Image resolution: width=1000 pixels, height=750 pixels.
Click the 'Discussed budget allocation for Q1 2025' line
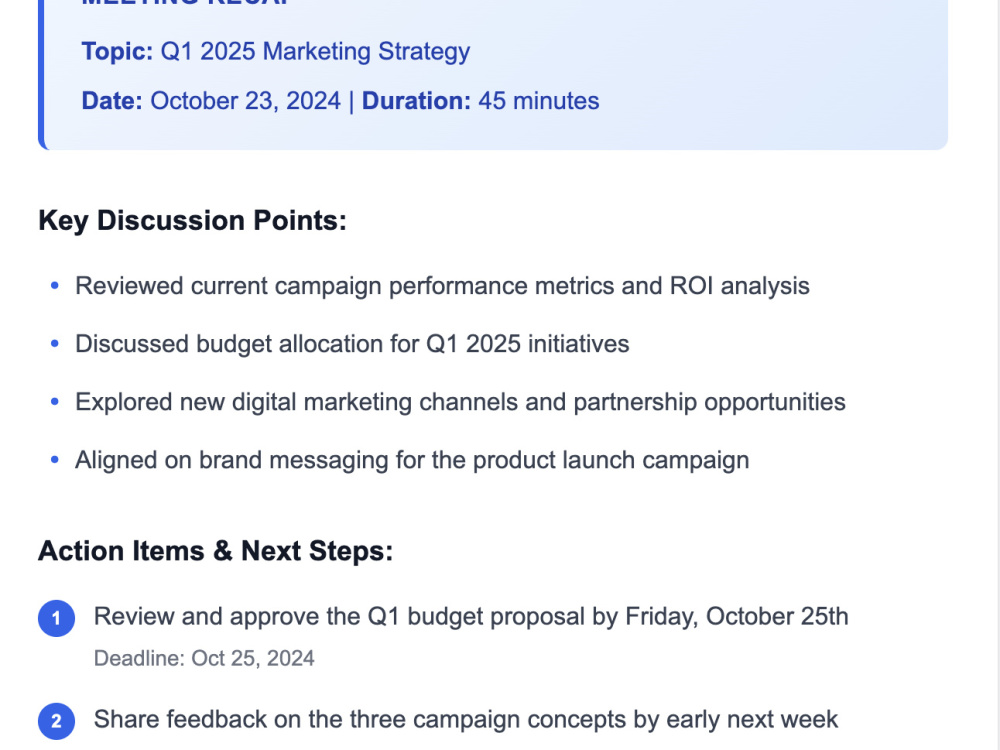352,344
